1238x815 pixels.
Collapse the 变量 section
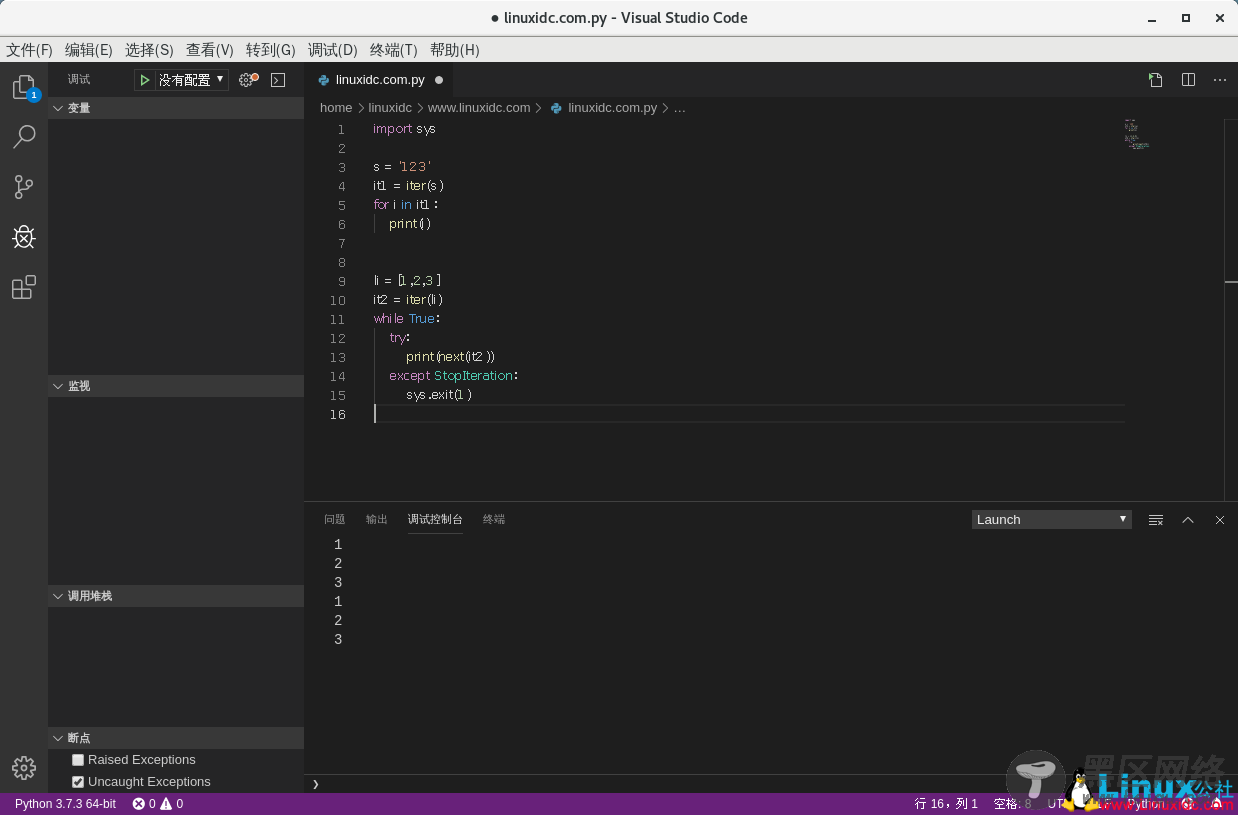click(x=79, y=108)
